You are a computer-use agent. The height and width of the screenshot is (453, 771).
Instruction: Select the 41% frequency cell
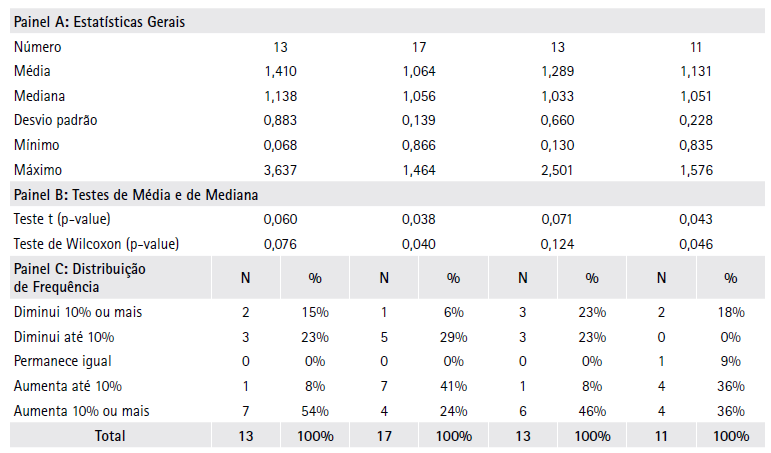coord(454,386)
